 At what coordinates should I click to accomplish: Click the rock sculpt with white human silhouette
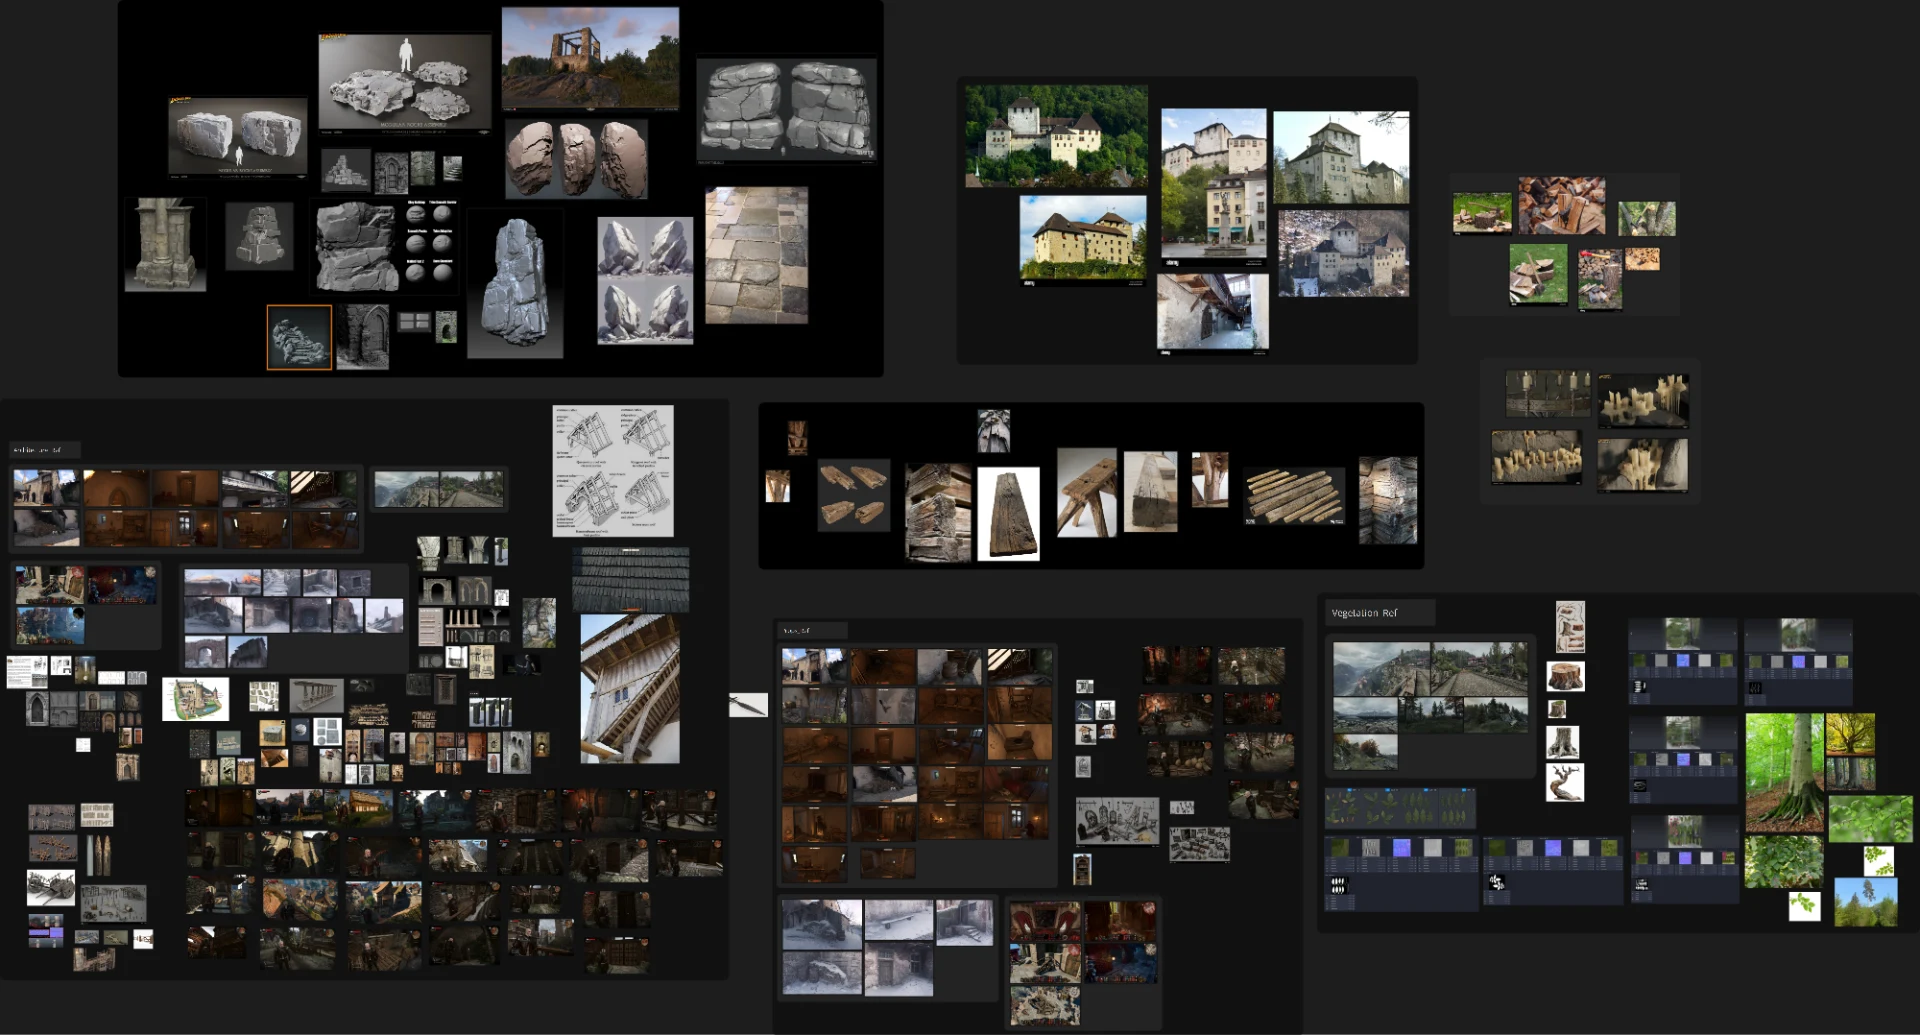coord(405,83)
